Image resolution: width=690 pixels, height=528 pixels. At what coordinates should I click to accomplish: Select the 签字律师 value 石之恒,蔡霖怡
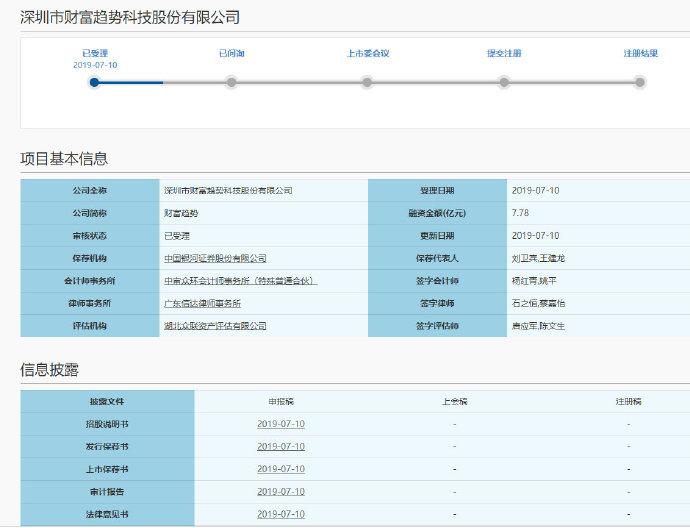[x=538, y=304]
